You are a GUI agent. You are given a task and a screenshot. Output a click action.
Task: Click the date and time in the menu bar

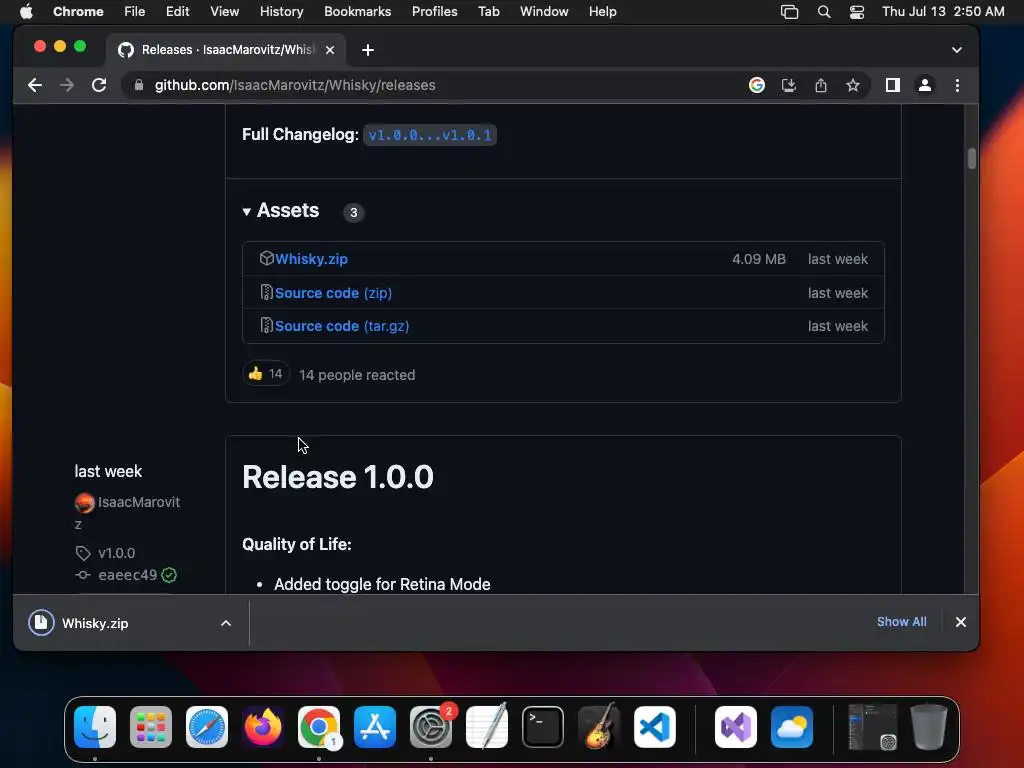[943, 11]
